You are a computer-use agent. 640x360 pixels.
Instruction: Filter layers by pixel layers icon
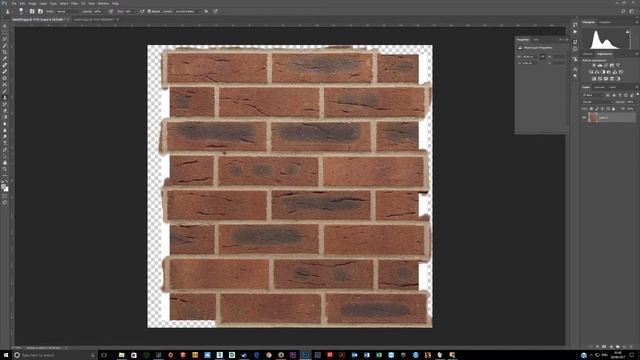[607, 95]
